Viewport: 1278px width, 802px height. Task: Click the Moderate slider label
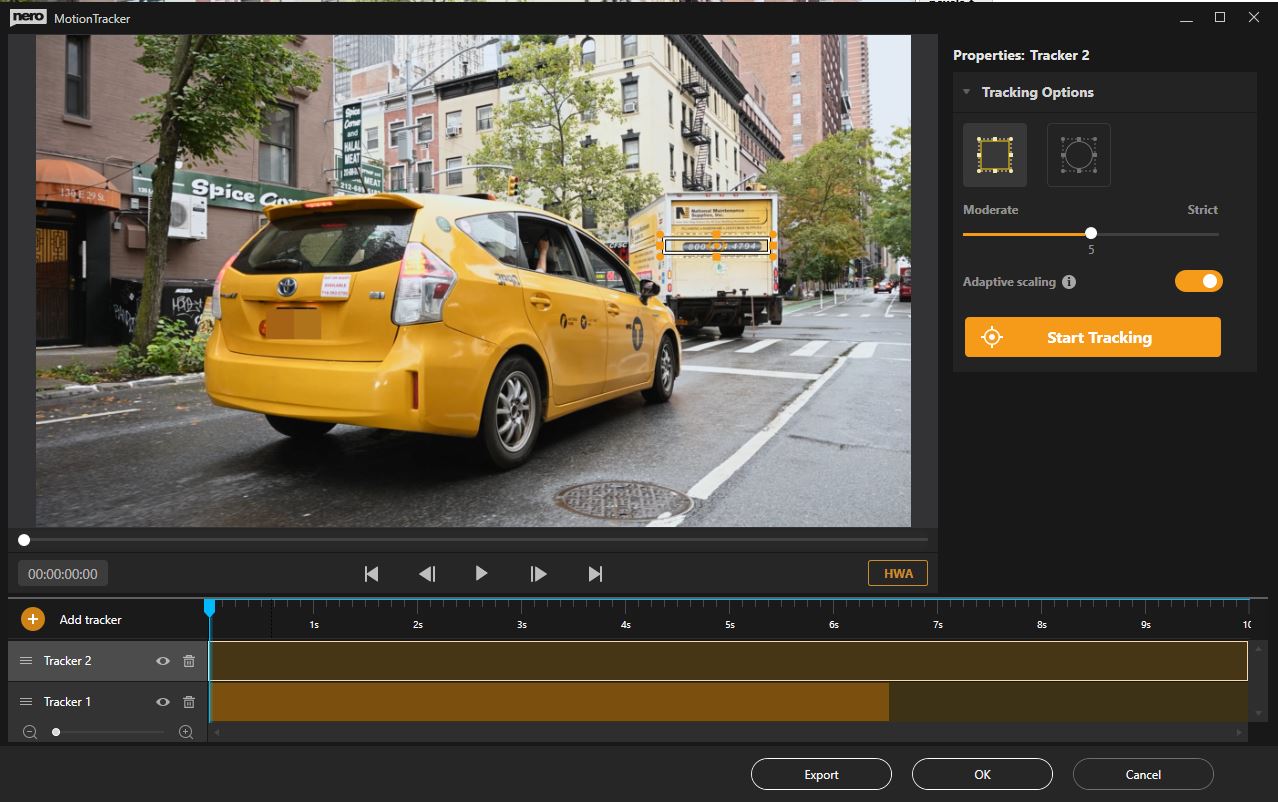990,210
